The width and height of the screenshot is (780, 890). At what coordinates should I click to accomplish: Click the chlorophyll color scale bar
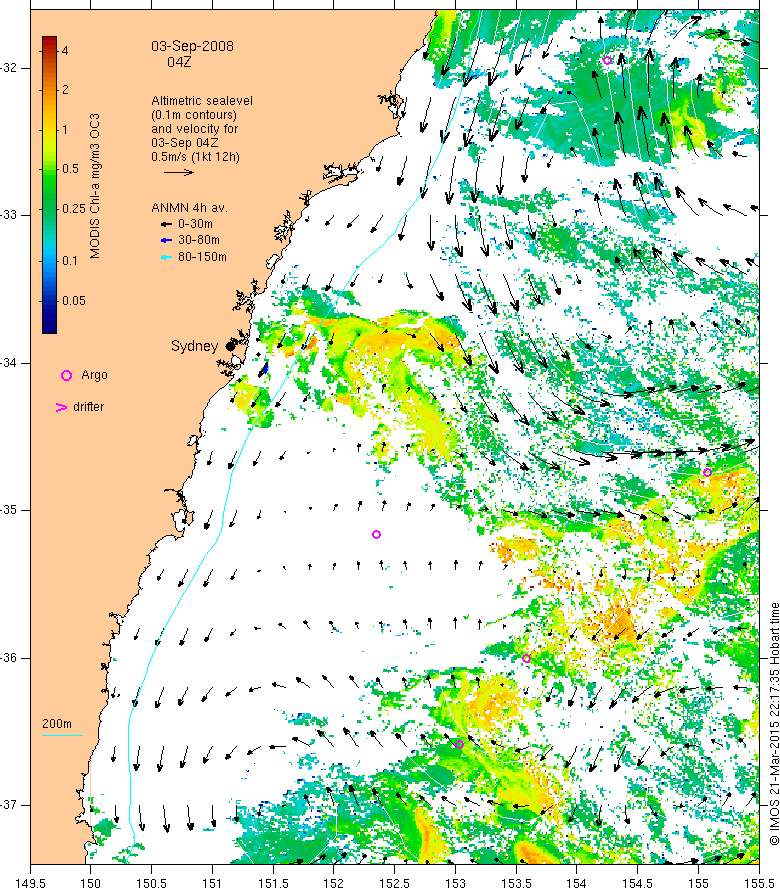point(49,185)
